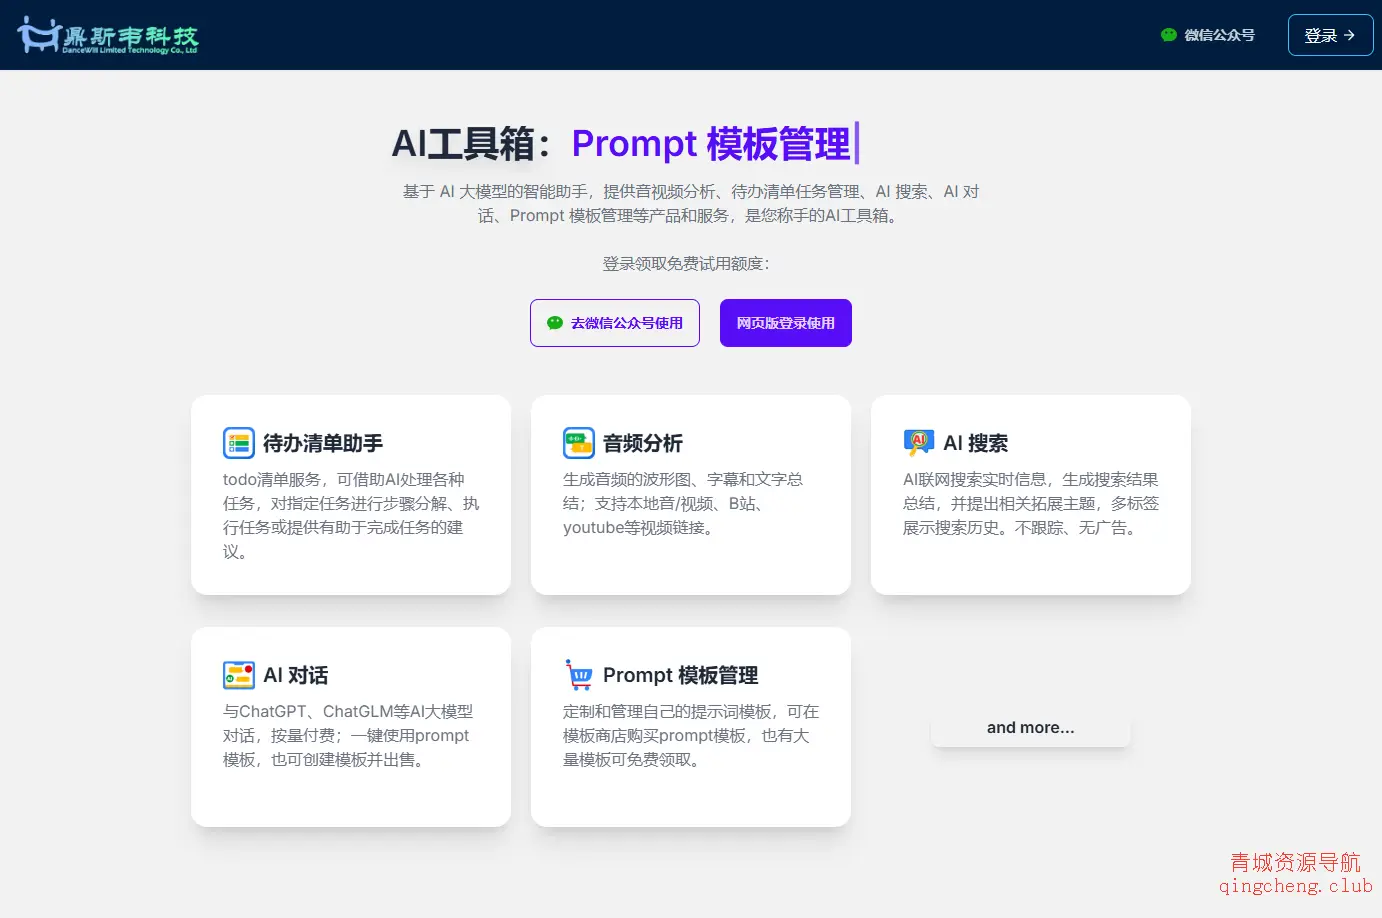Click the Prompt 模板管理 shopping cart icon
This screenshot has width=1382, height=918.
(x=578, y=675)
